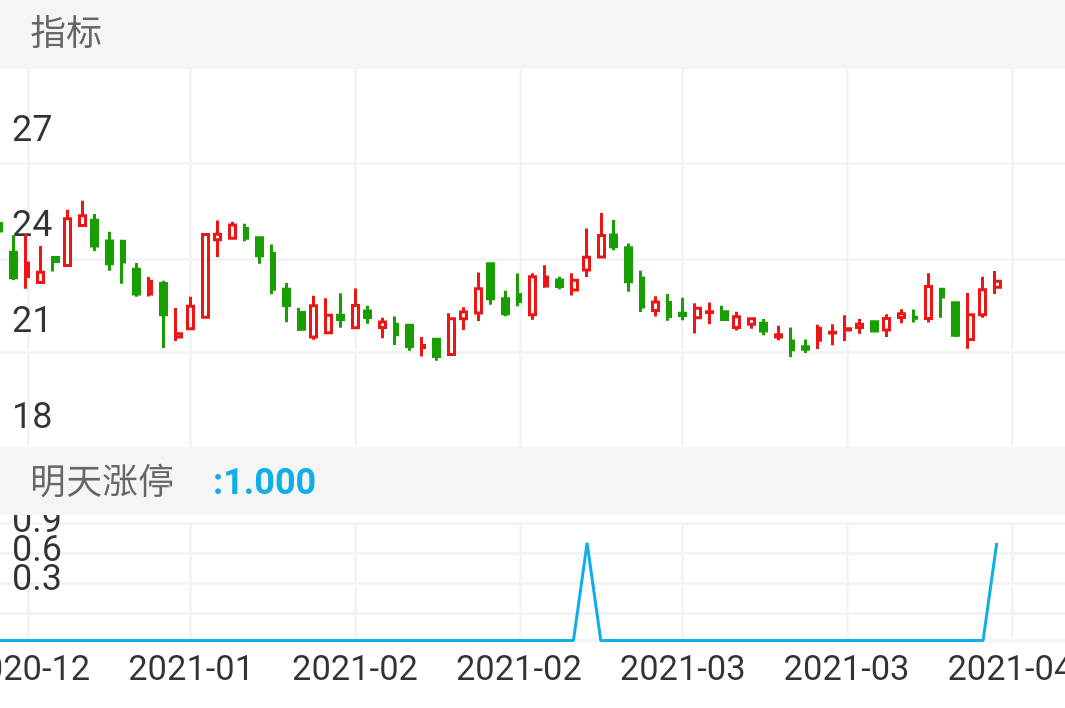Select the 27 price axis label
The height and width of the screenshot is (708, 1065).
click(31, 129)
